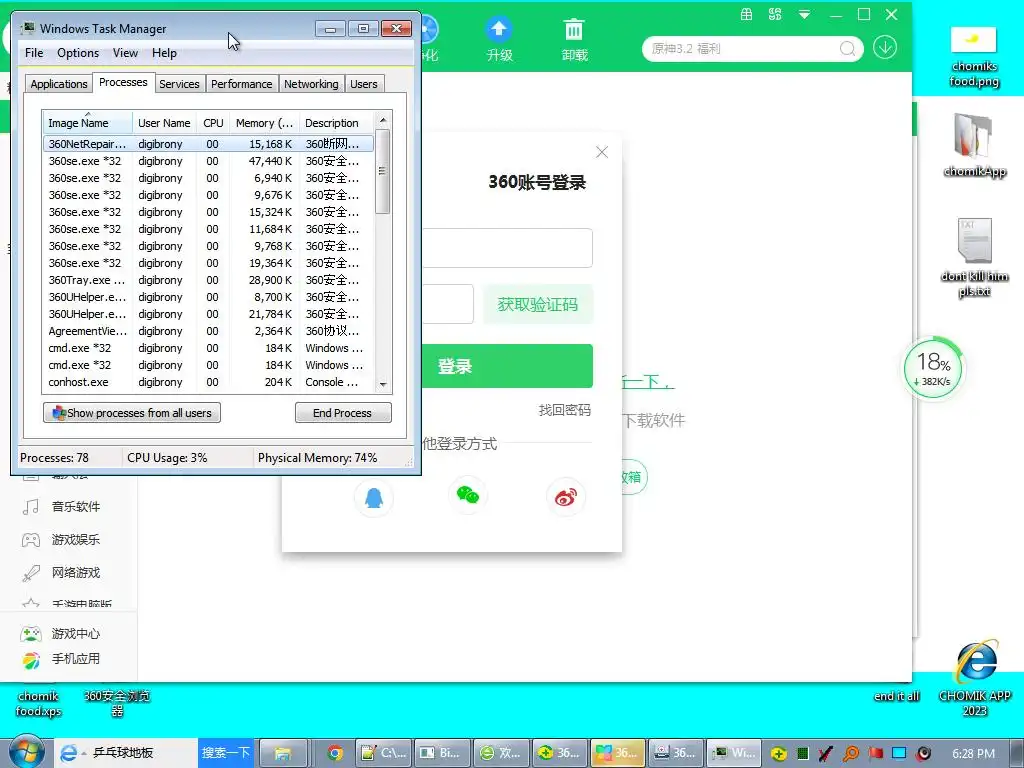
Task: Log in with WeChat icon
Action: 468,496
